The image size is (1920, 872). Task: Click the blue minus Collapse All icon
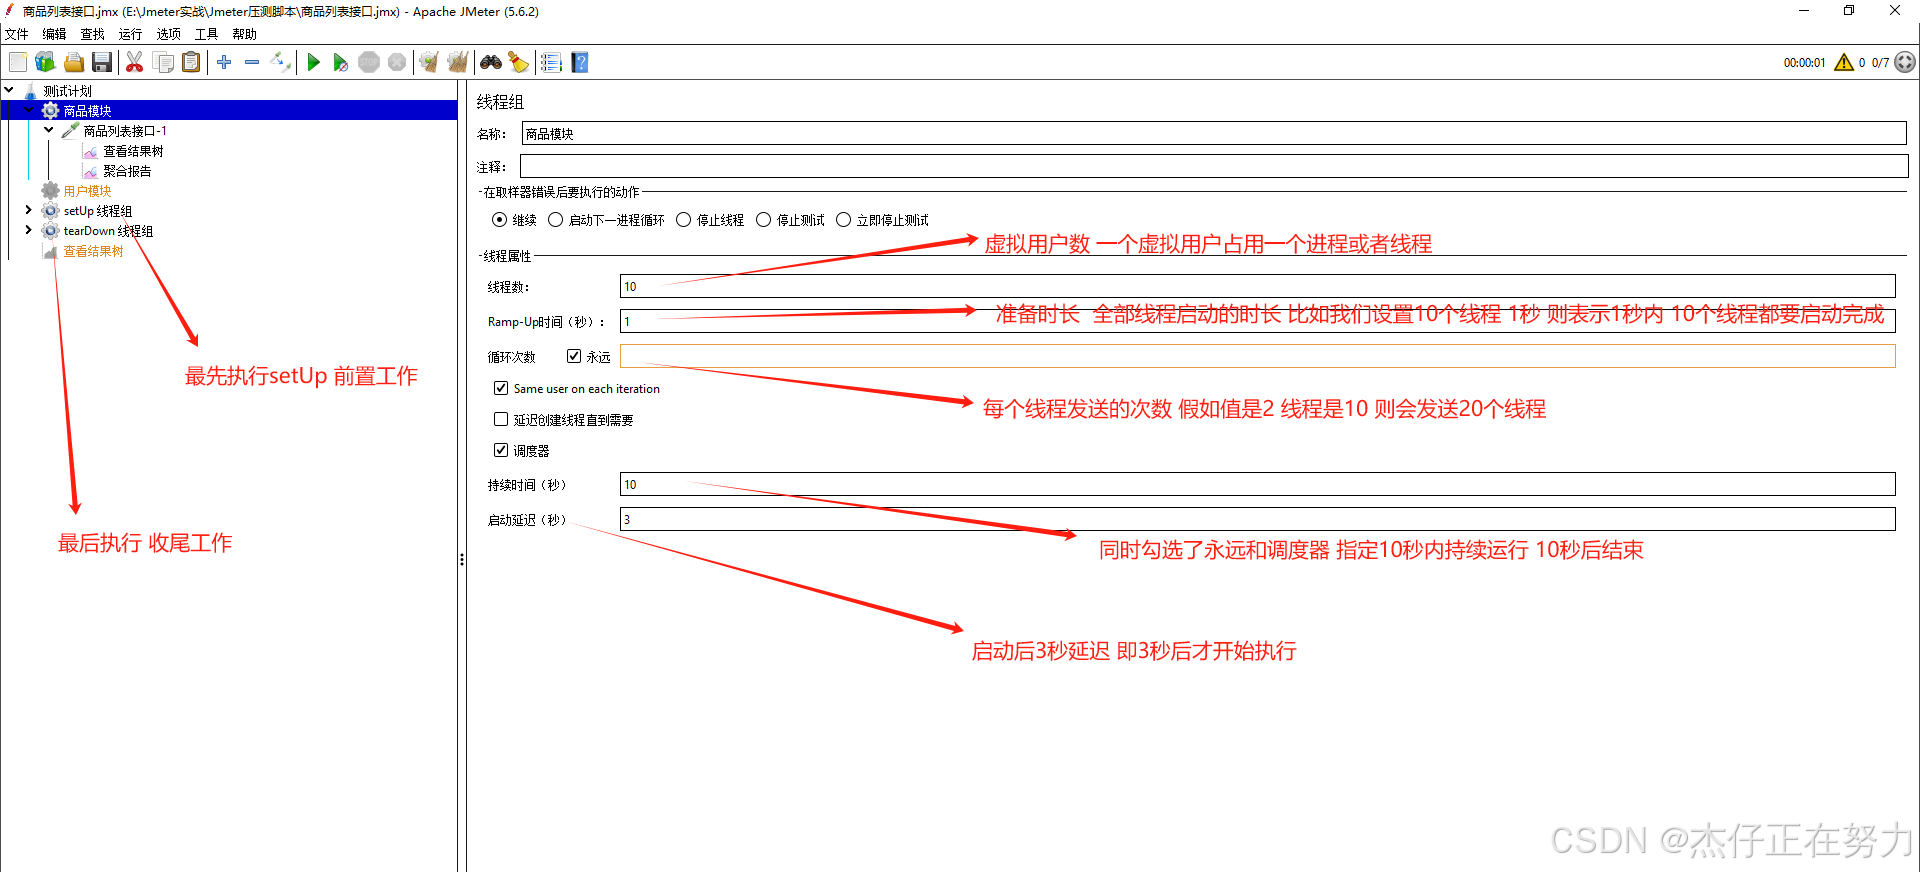coord(252,62)
